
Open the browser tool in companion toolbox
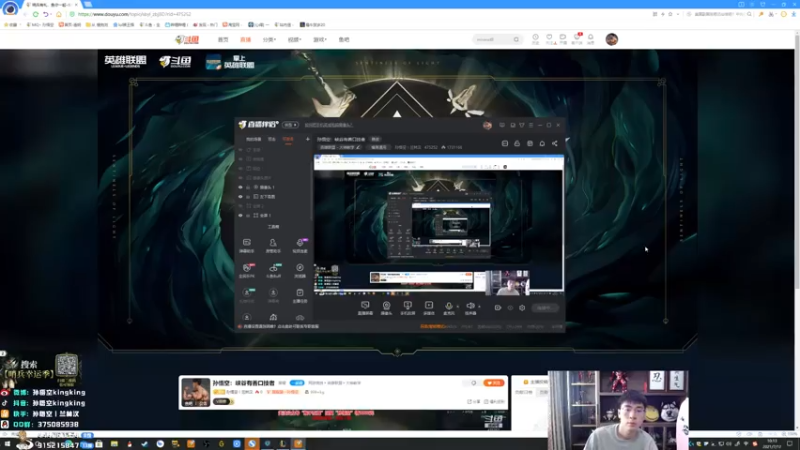point(300,270)
